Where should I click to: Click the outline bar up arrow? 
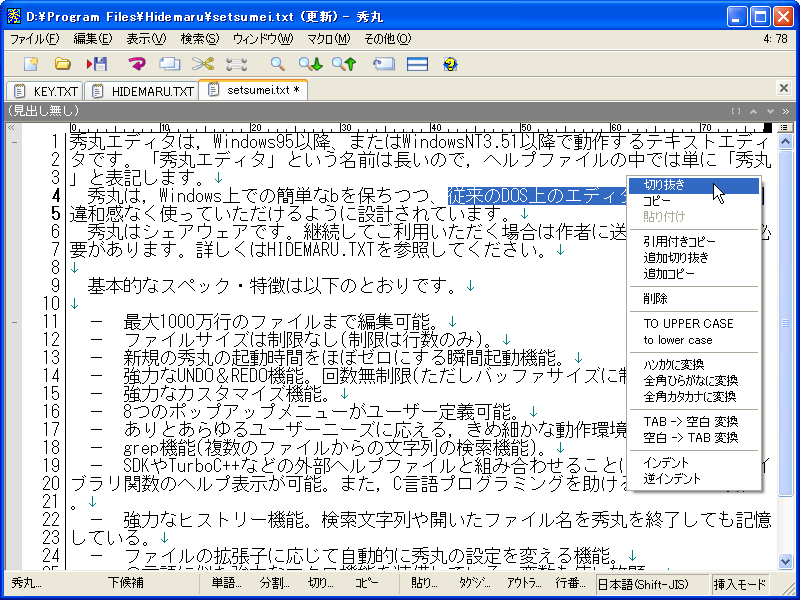point(754,111)
